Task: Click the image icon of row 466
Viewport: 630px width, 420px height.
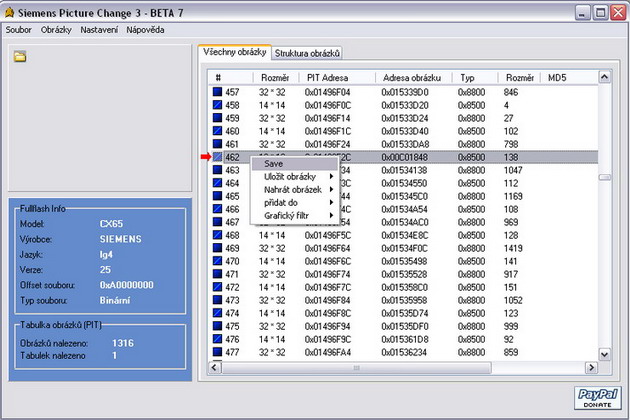Action: (217, 209)
